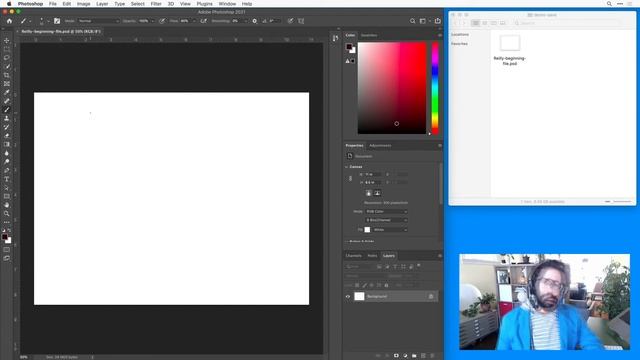640x360 pixels.
Task: Open the Edit Toolbar three-dots menu
Action: point(7,222)
